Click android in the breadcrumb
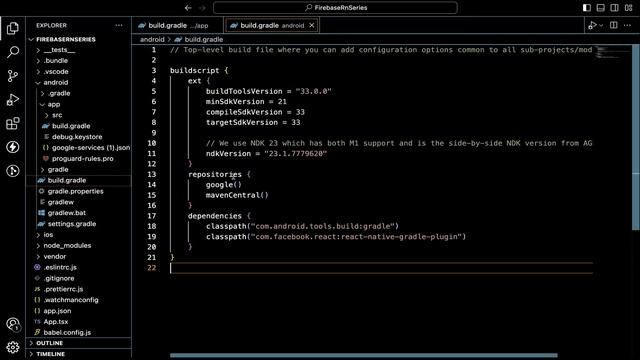 152,40
